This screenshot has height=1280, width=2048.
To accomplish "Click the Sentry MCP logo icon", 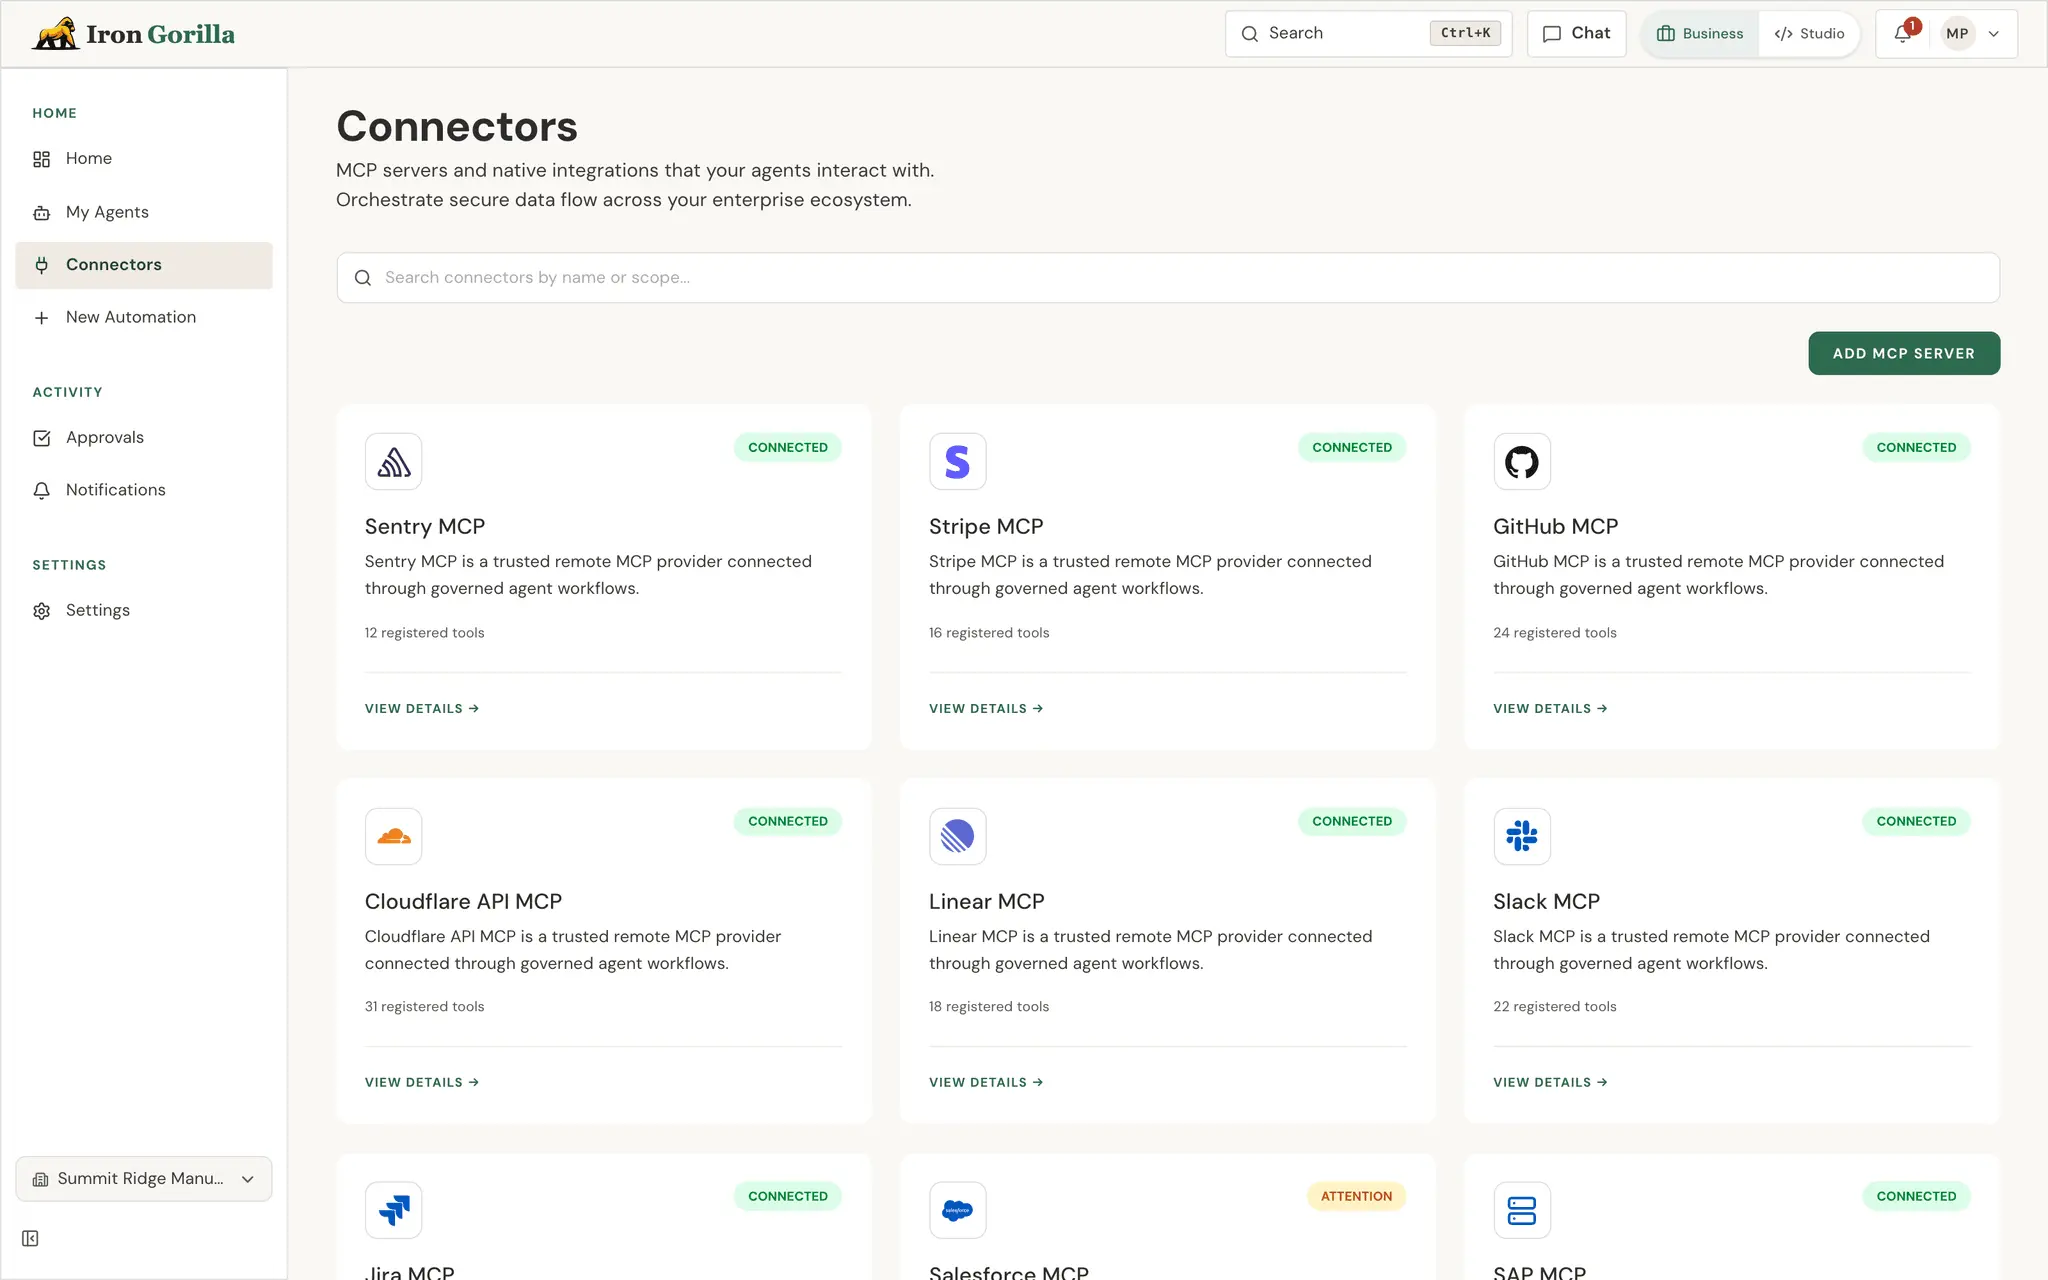I will click(x=394, y=462).
